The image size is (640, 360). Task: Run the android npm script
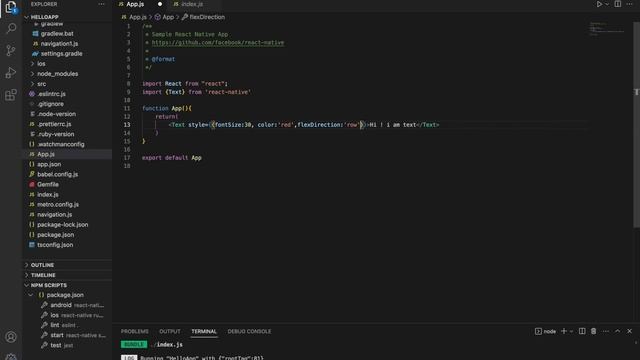61,305
